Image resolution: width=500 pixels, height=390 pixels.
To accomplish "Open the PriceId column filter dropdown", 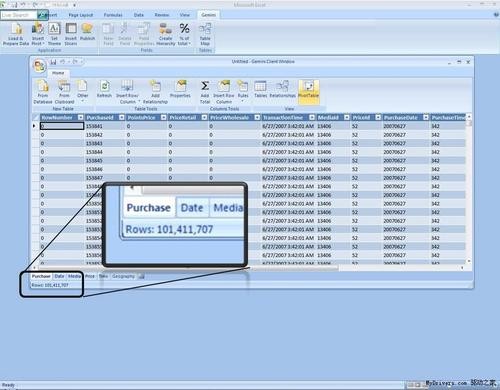I will [378, 117].
